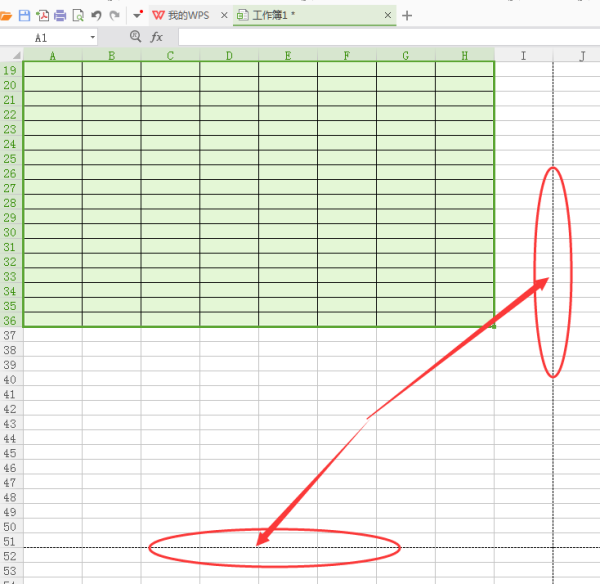This screenshot has height=584, width=600.
Task: Open Print Preview icon
Action: (x=78, y=16)
